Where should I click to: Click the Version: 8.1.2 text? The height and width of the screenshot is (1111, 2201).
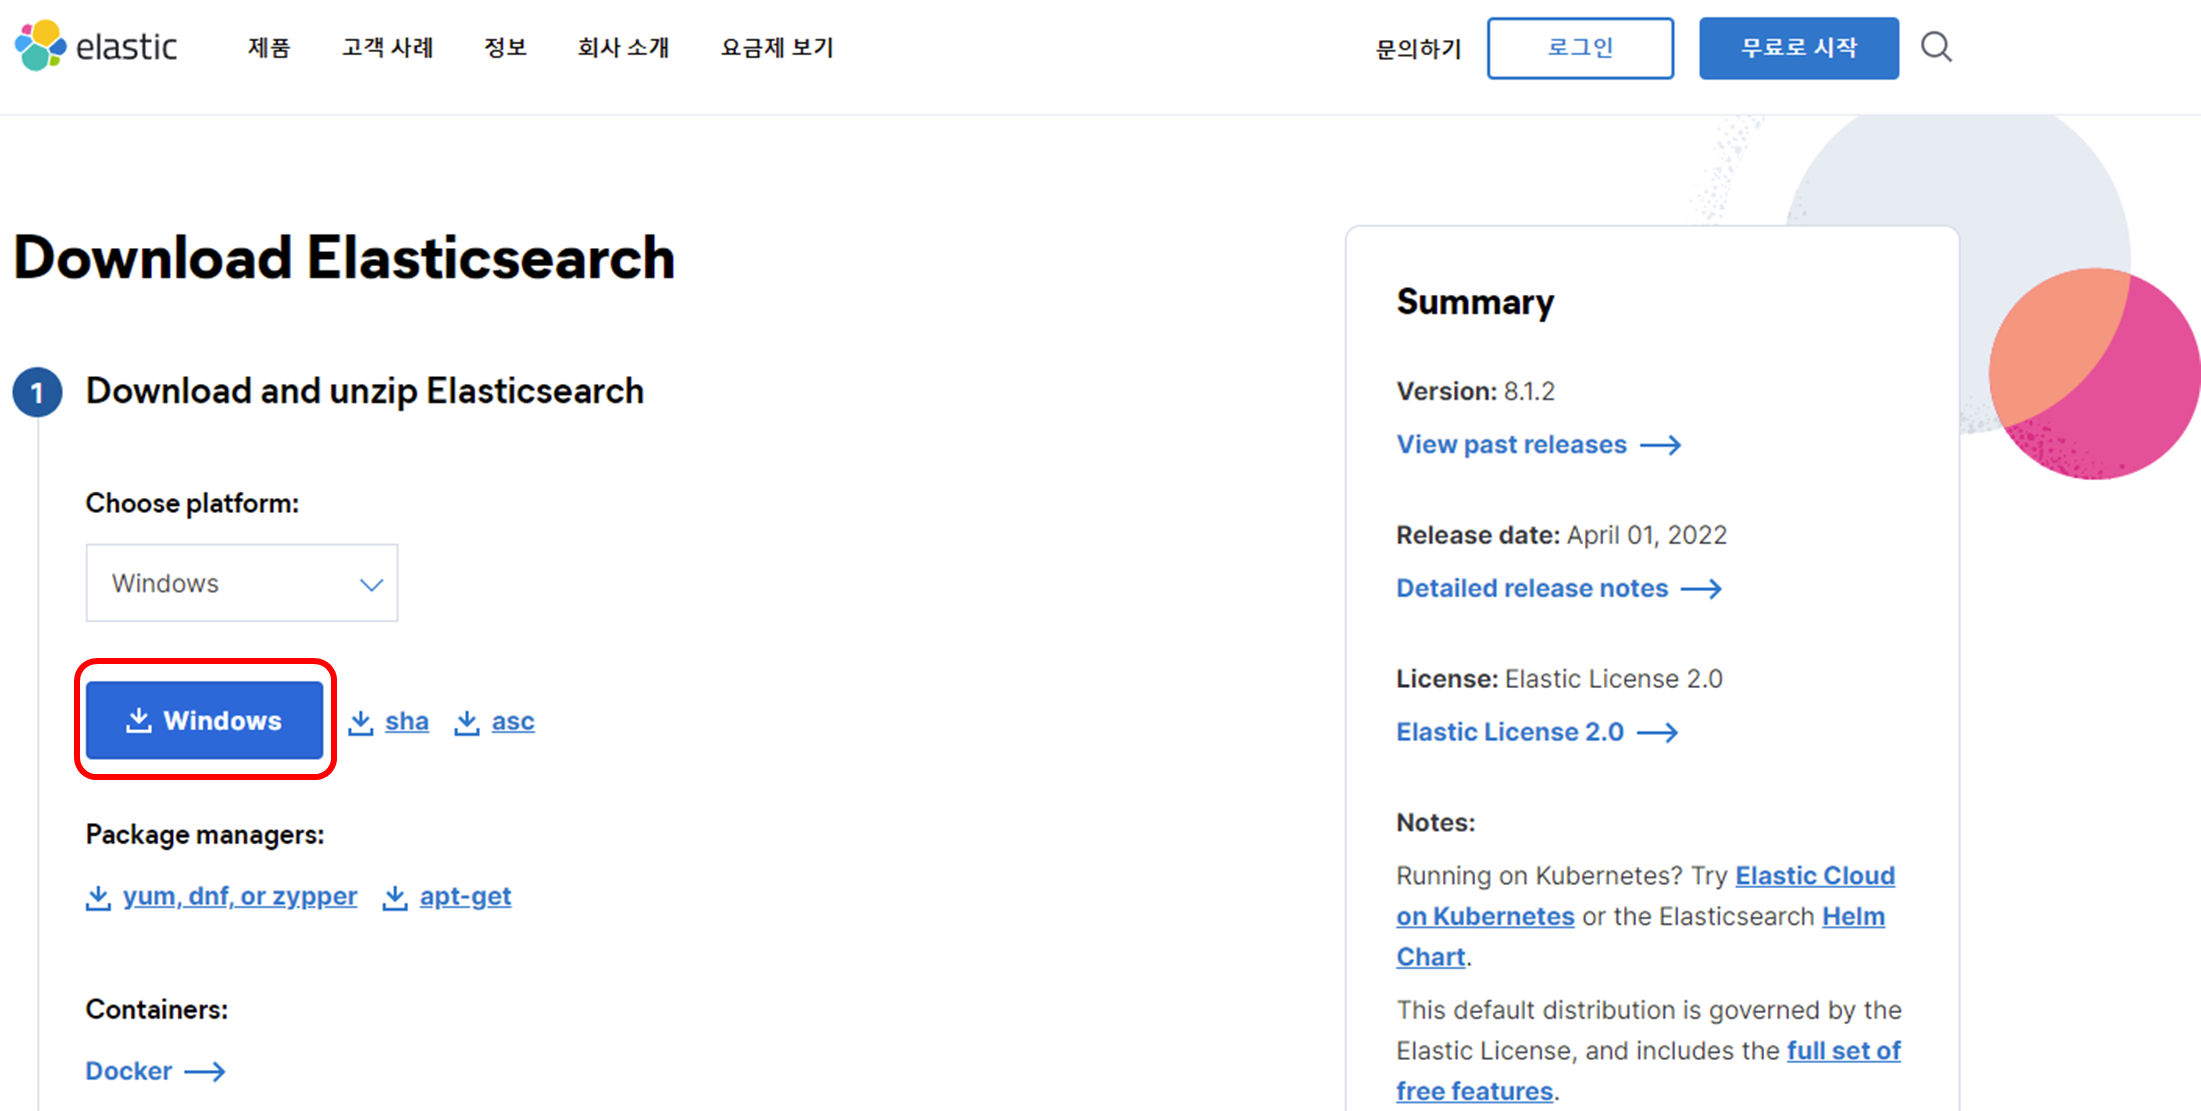pos(1476,391)
